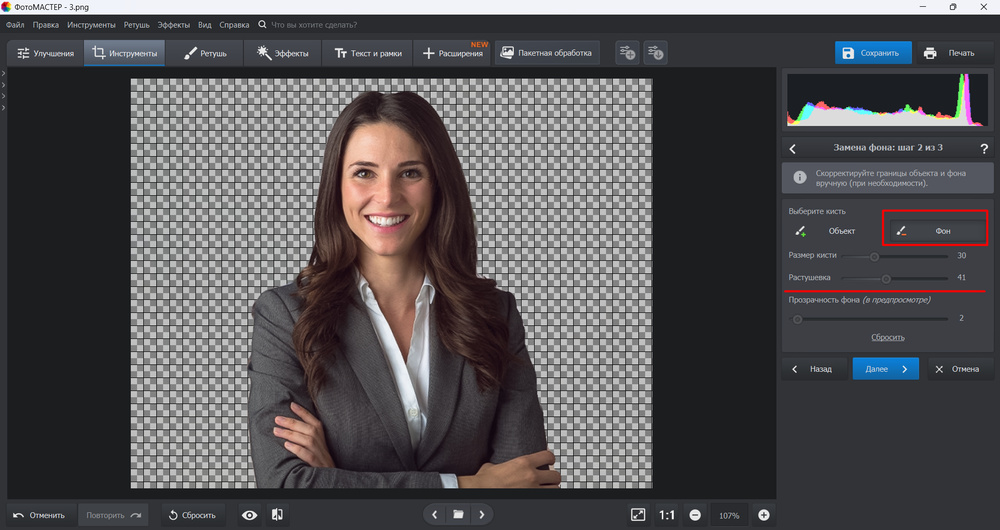Click the add preset list icon
The height and width of the screenshot is (530, 1000).
(x=627, y=53)
